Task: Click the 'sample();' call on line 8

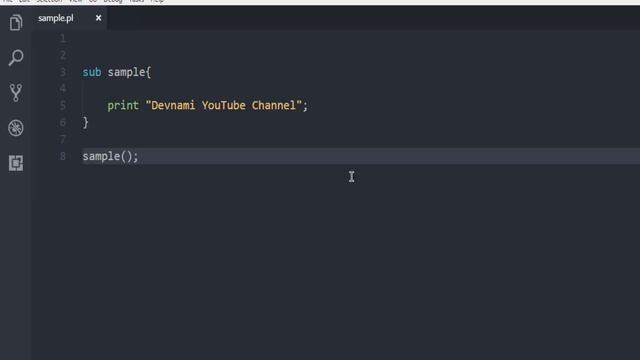Action: (x=111, y=156)
